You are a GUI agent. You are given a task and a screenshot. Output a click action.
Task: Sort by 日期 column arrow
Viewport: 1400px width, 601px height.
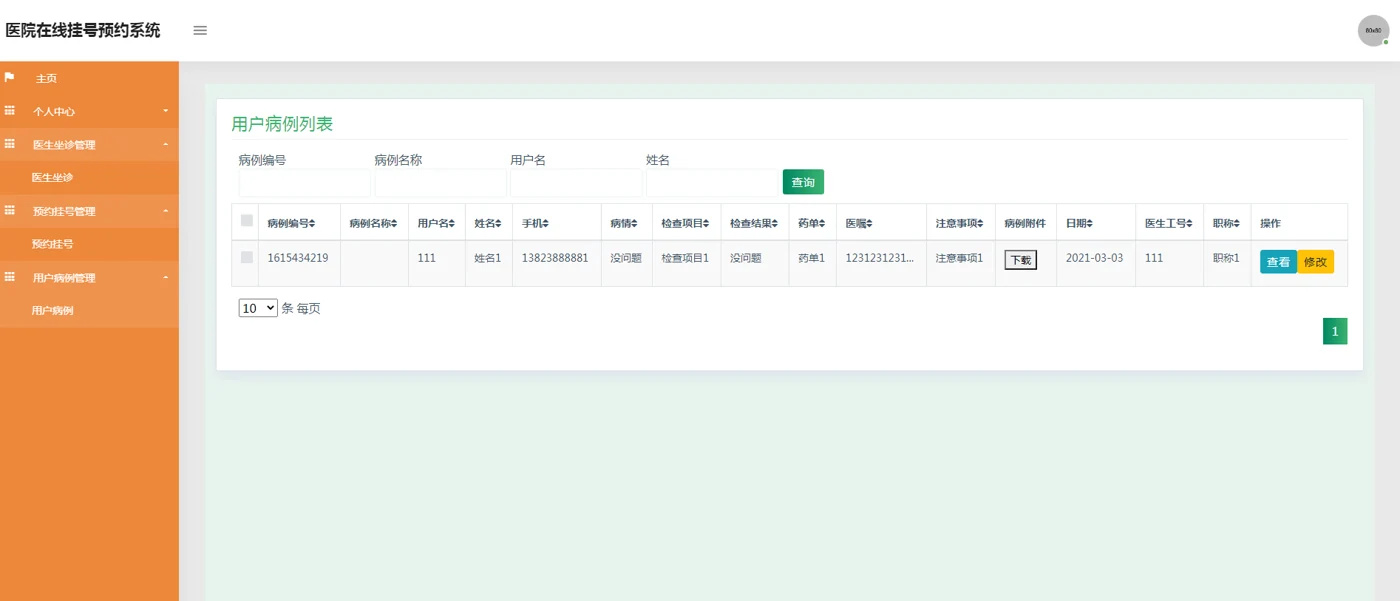click(x=1089, y=224)
